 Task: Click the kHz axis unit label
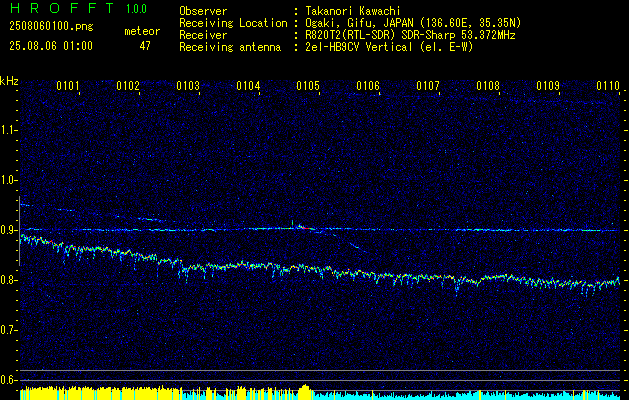tap(9, 81)
